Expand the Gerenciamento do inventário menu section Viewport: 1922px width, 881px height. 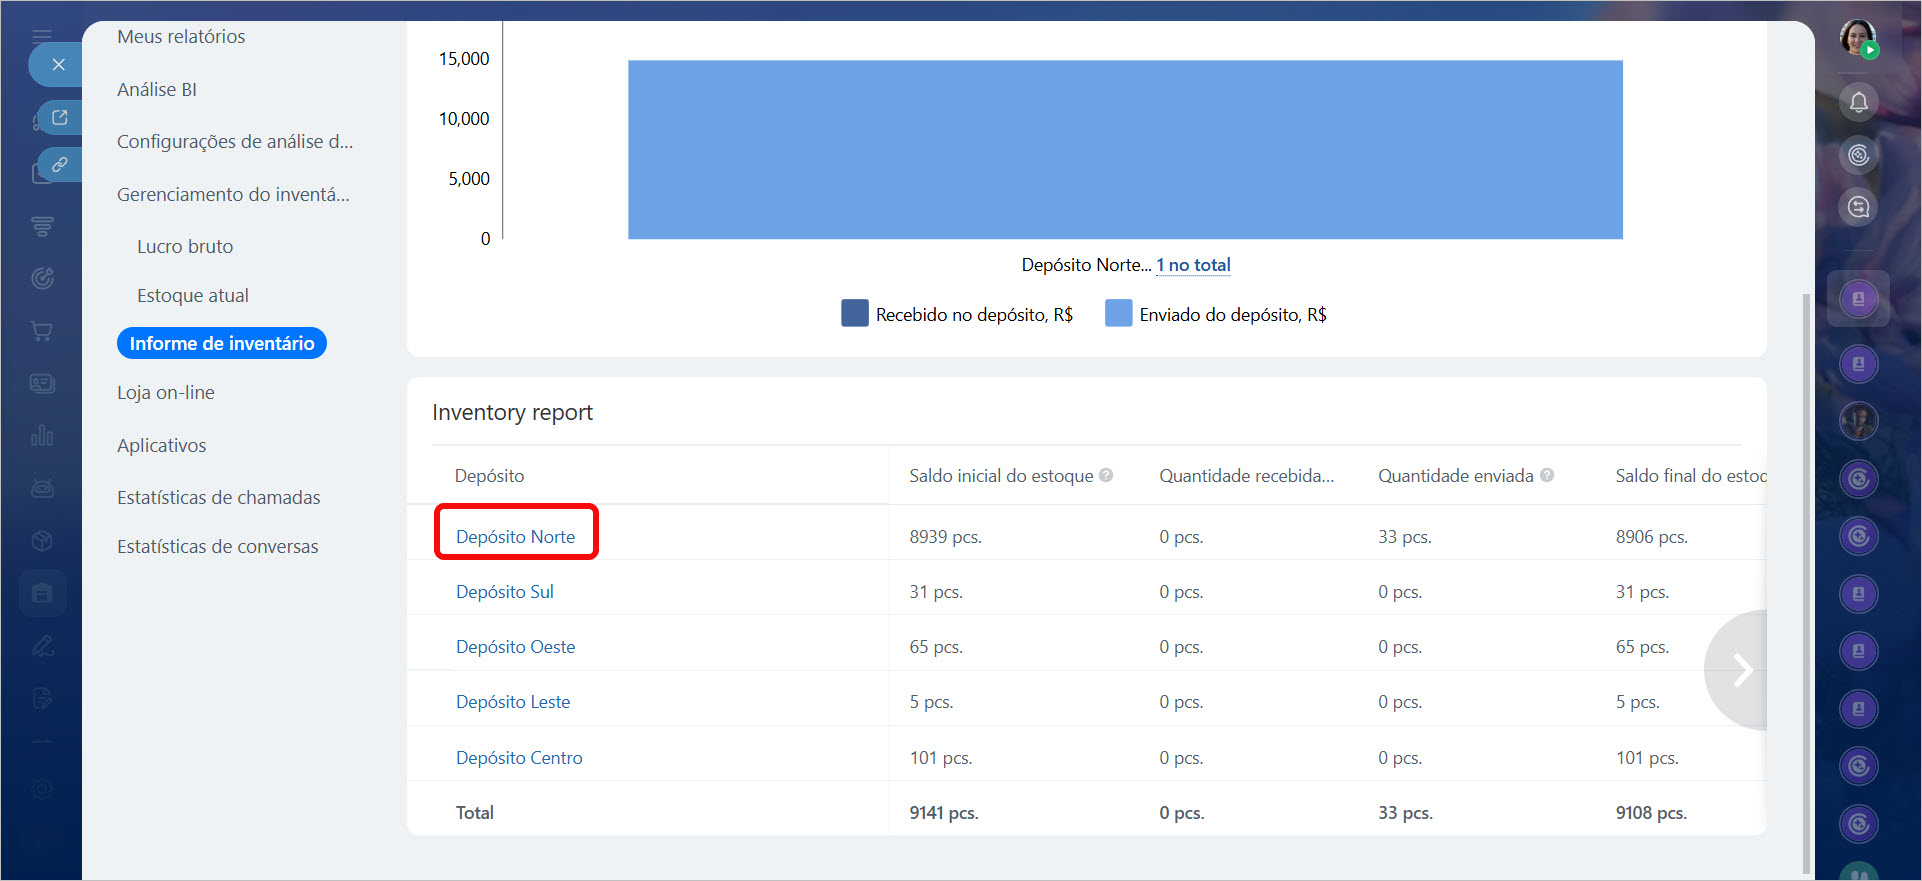pyautogui.click(x=233, y=194)
